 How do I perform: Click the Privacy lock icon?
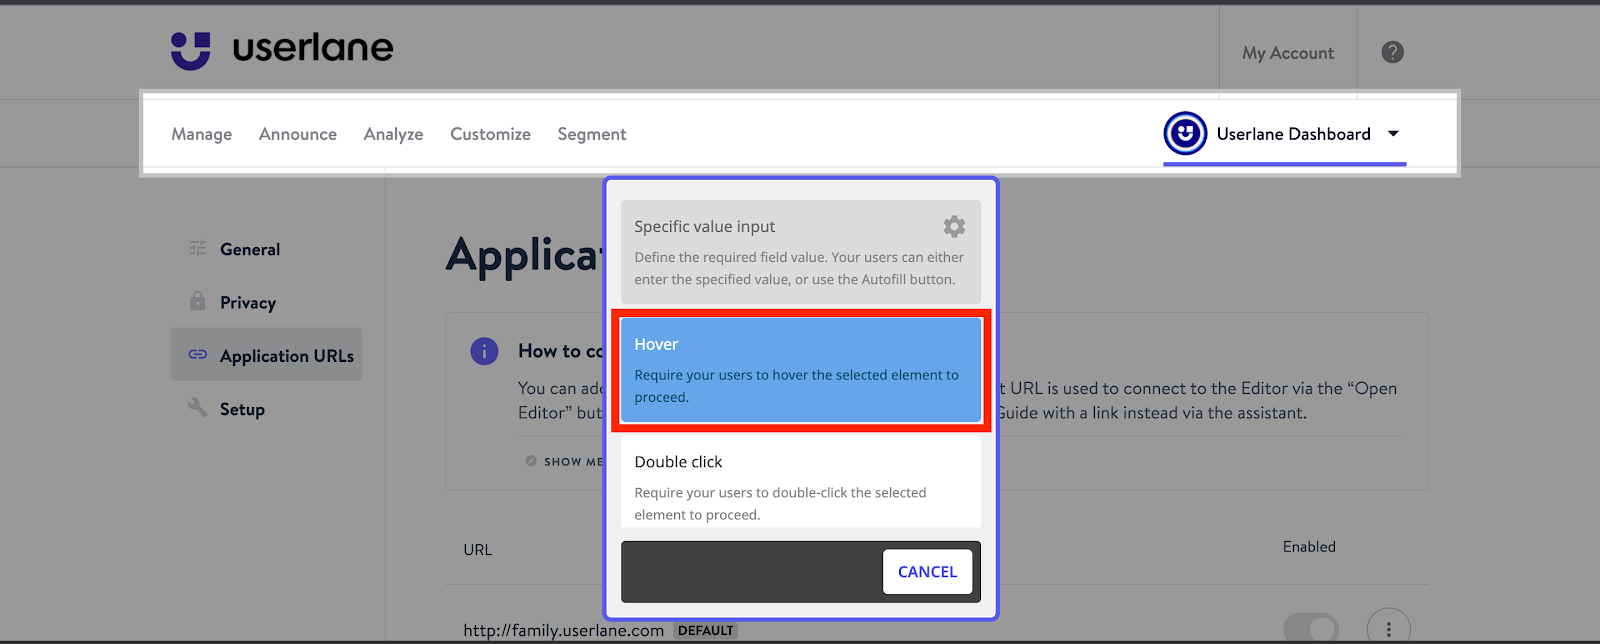pos(198,301)
